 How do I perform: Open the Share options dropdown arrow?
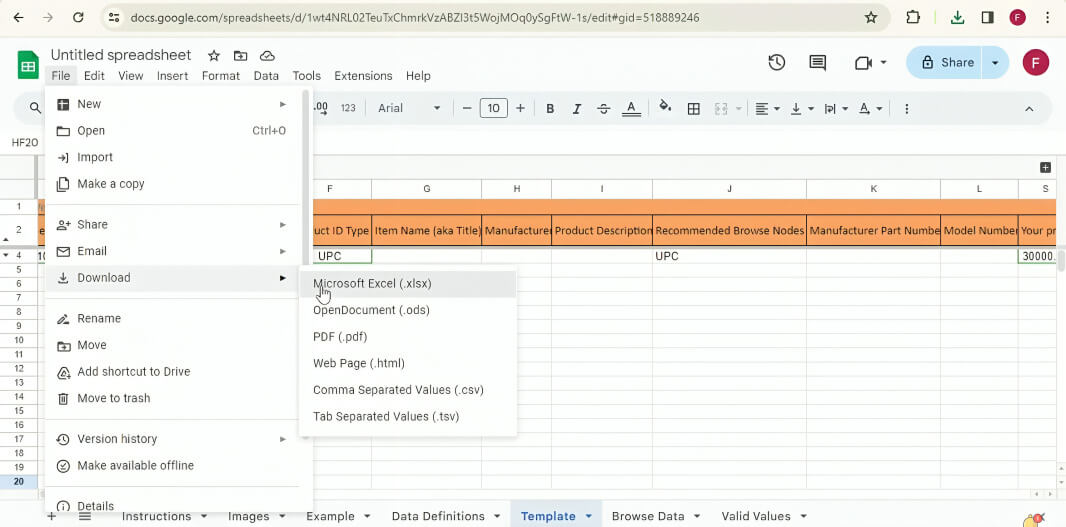tap(995, 63)
